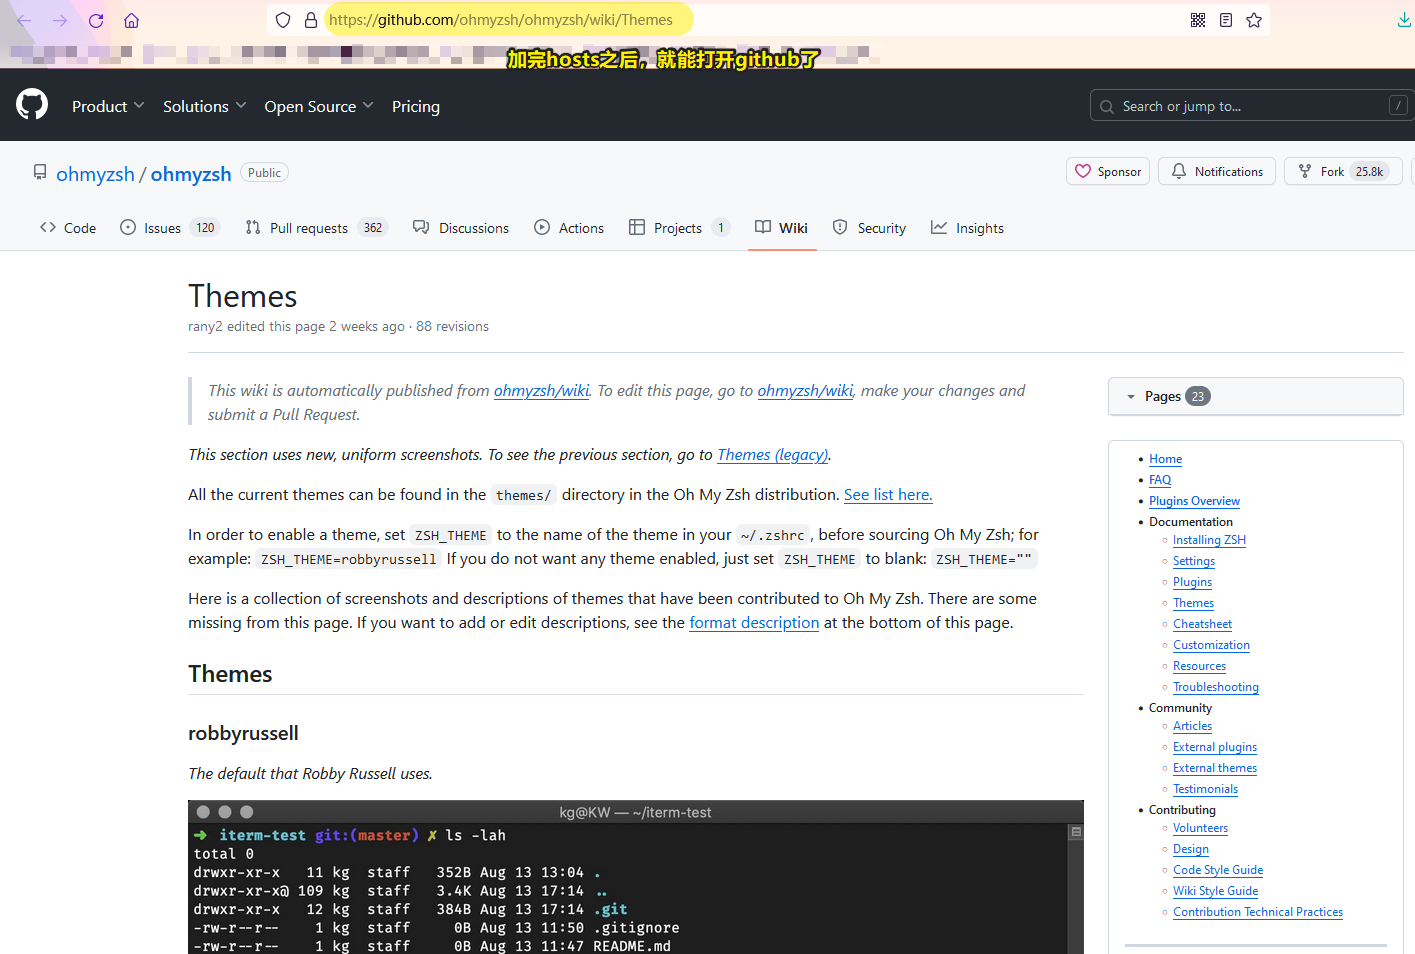The image size is (1415, 954).
Task: Select the Wiki tab
Action: 781,228
